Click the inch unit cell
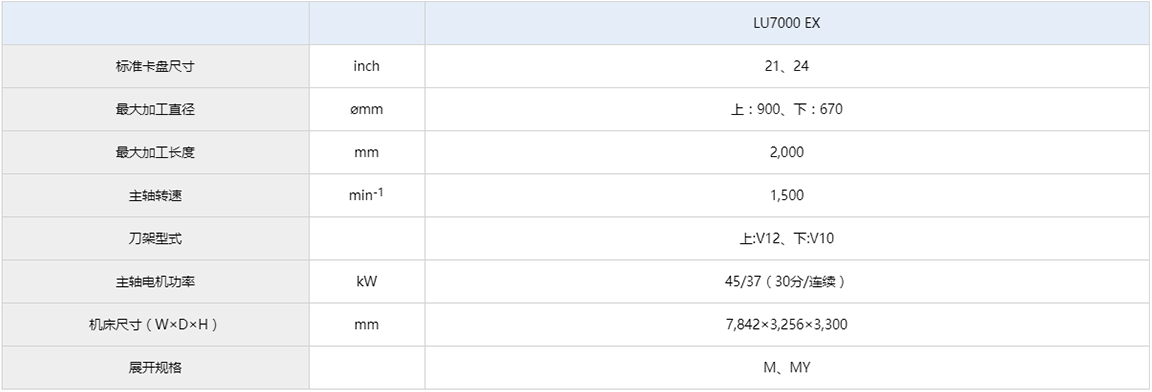The image size is (1152, 392). (367, 66)
